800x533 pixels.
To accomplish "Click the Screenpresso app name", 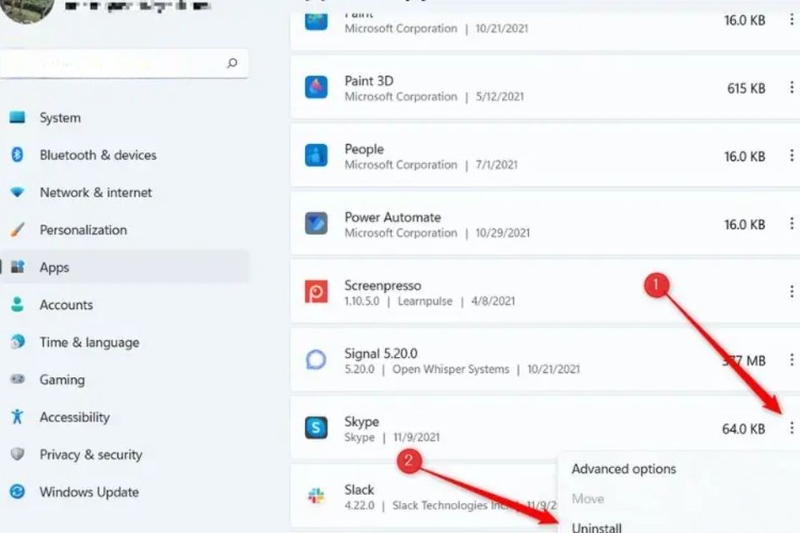I will (383, 286).
